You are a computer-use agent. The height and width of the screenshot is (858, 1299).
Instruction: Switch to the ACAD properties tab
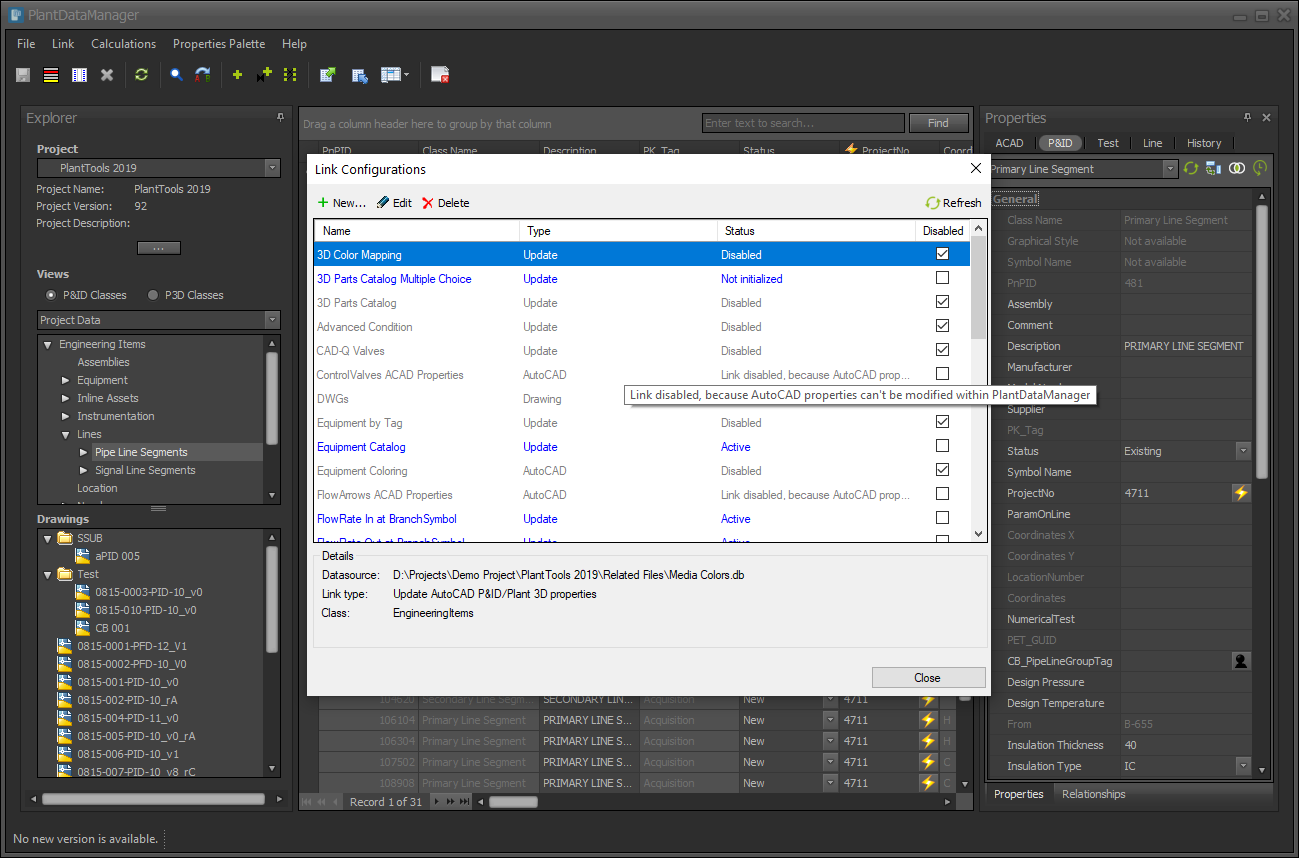[1009, 143]
